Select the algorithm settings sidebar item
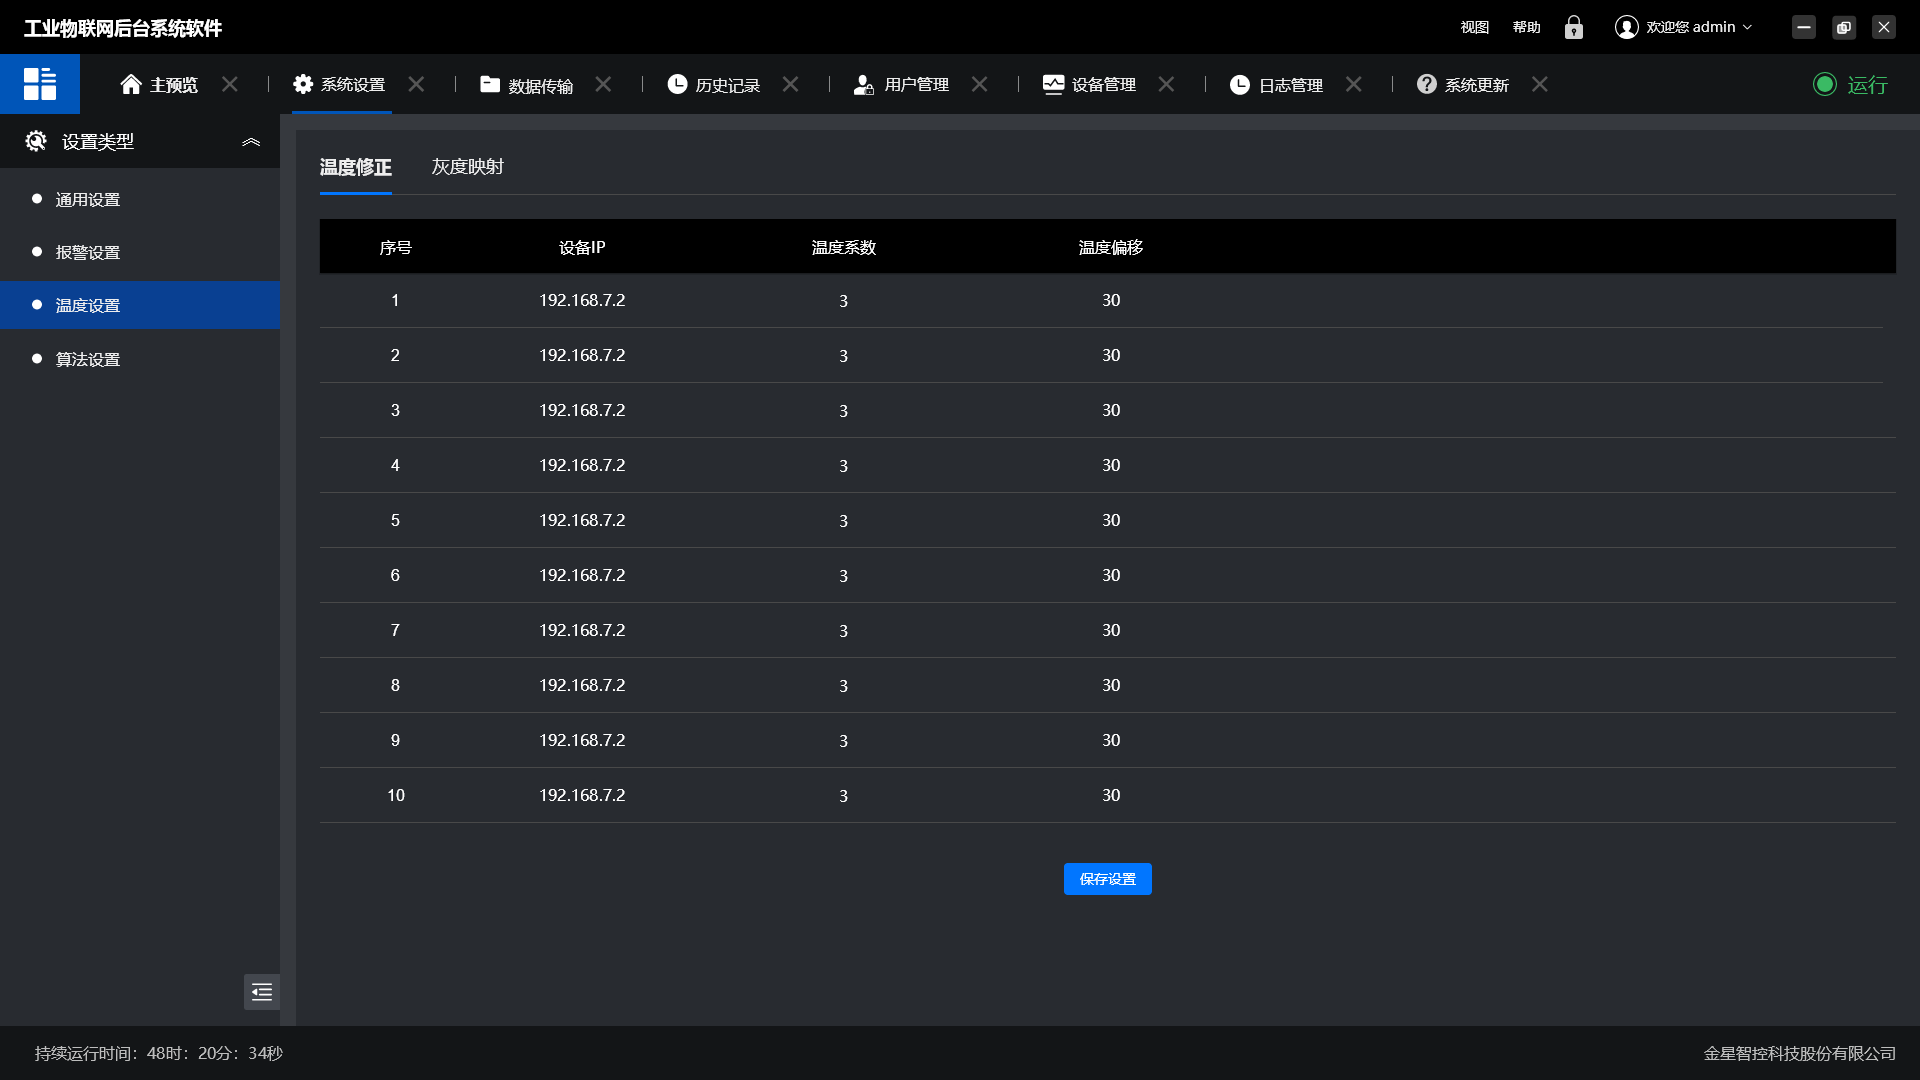The height and width of the screenshot is (1080, 1920). pos(88,359)
